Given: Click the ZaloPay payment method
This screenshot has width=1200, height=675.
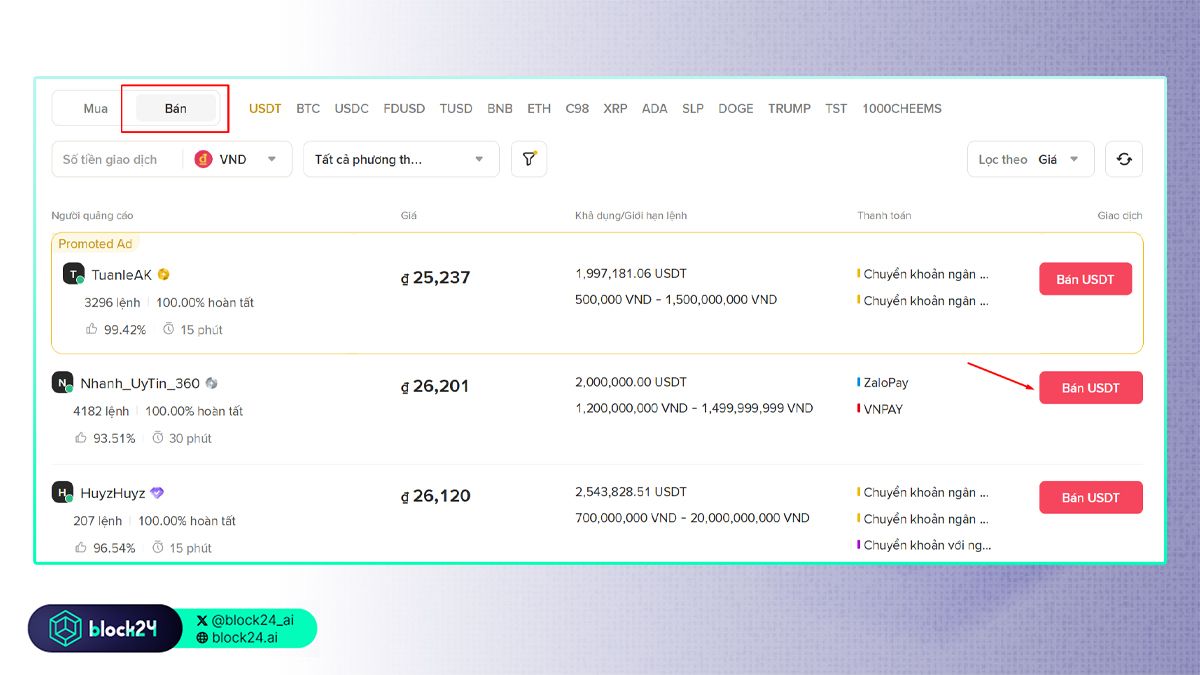Looking at the screenshot, I should pos(886,383).
